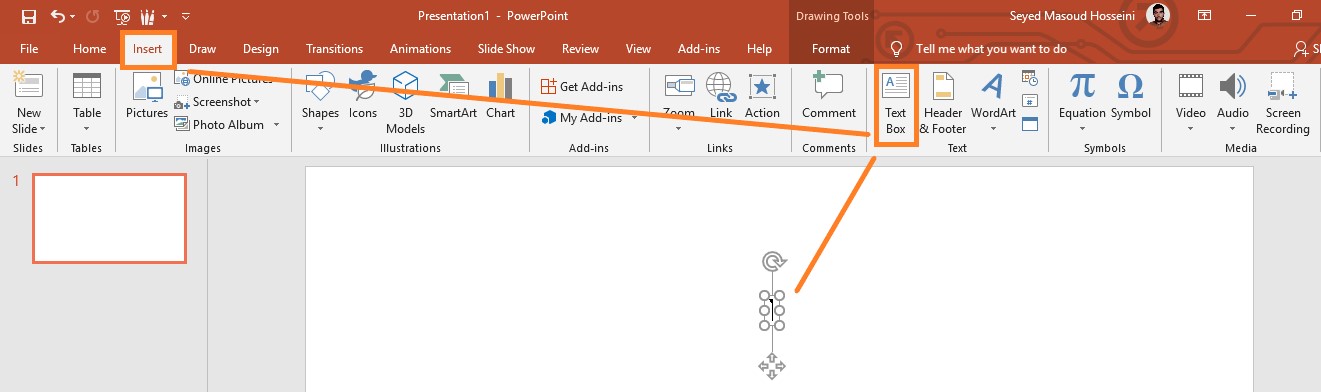Image resolution: width=1321 pixels, height=392 pixels.
Task: Click the user profile picture
Action: [1159, 16]
